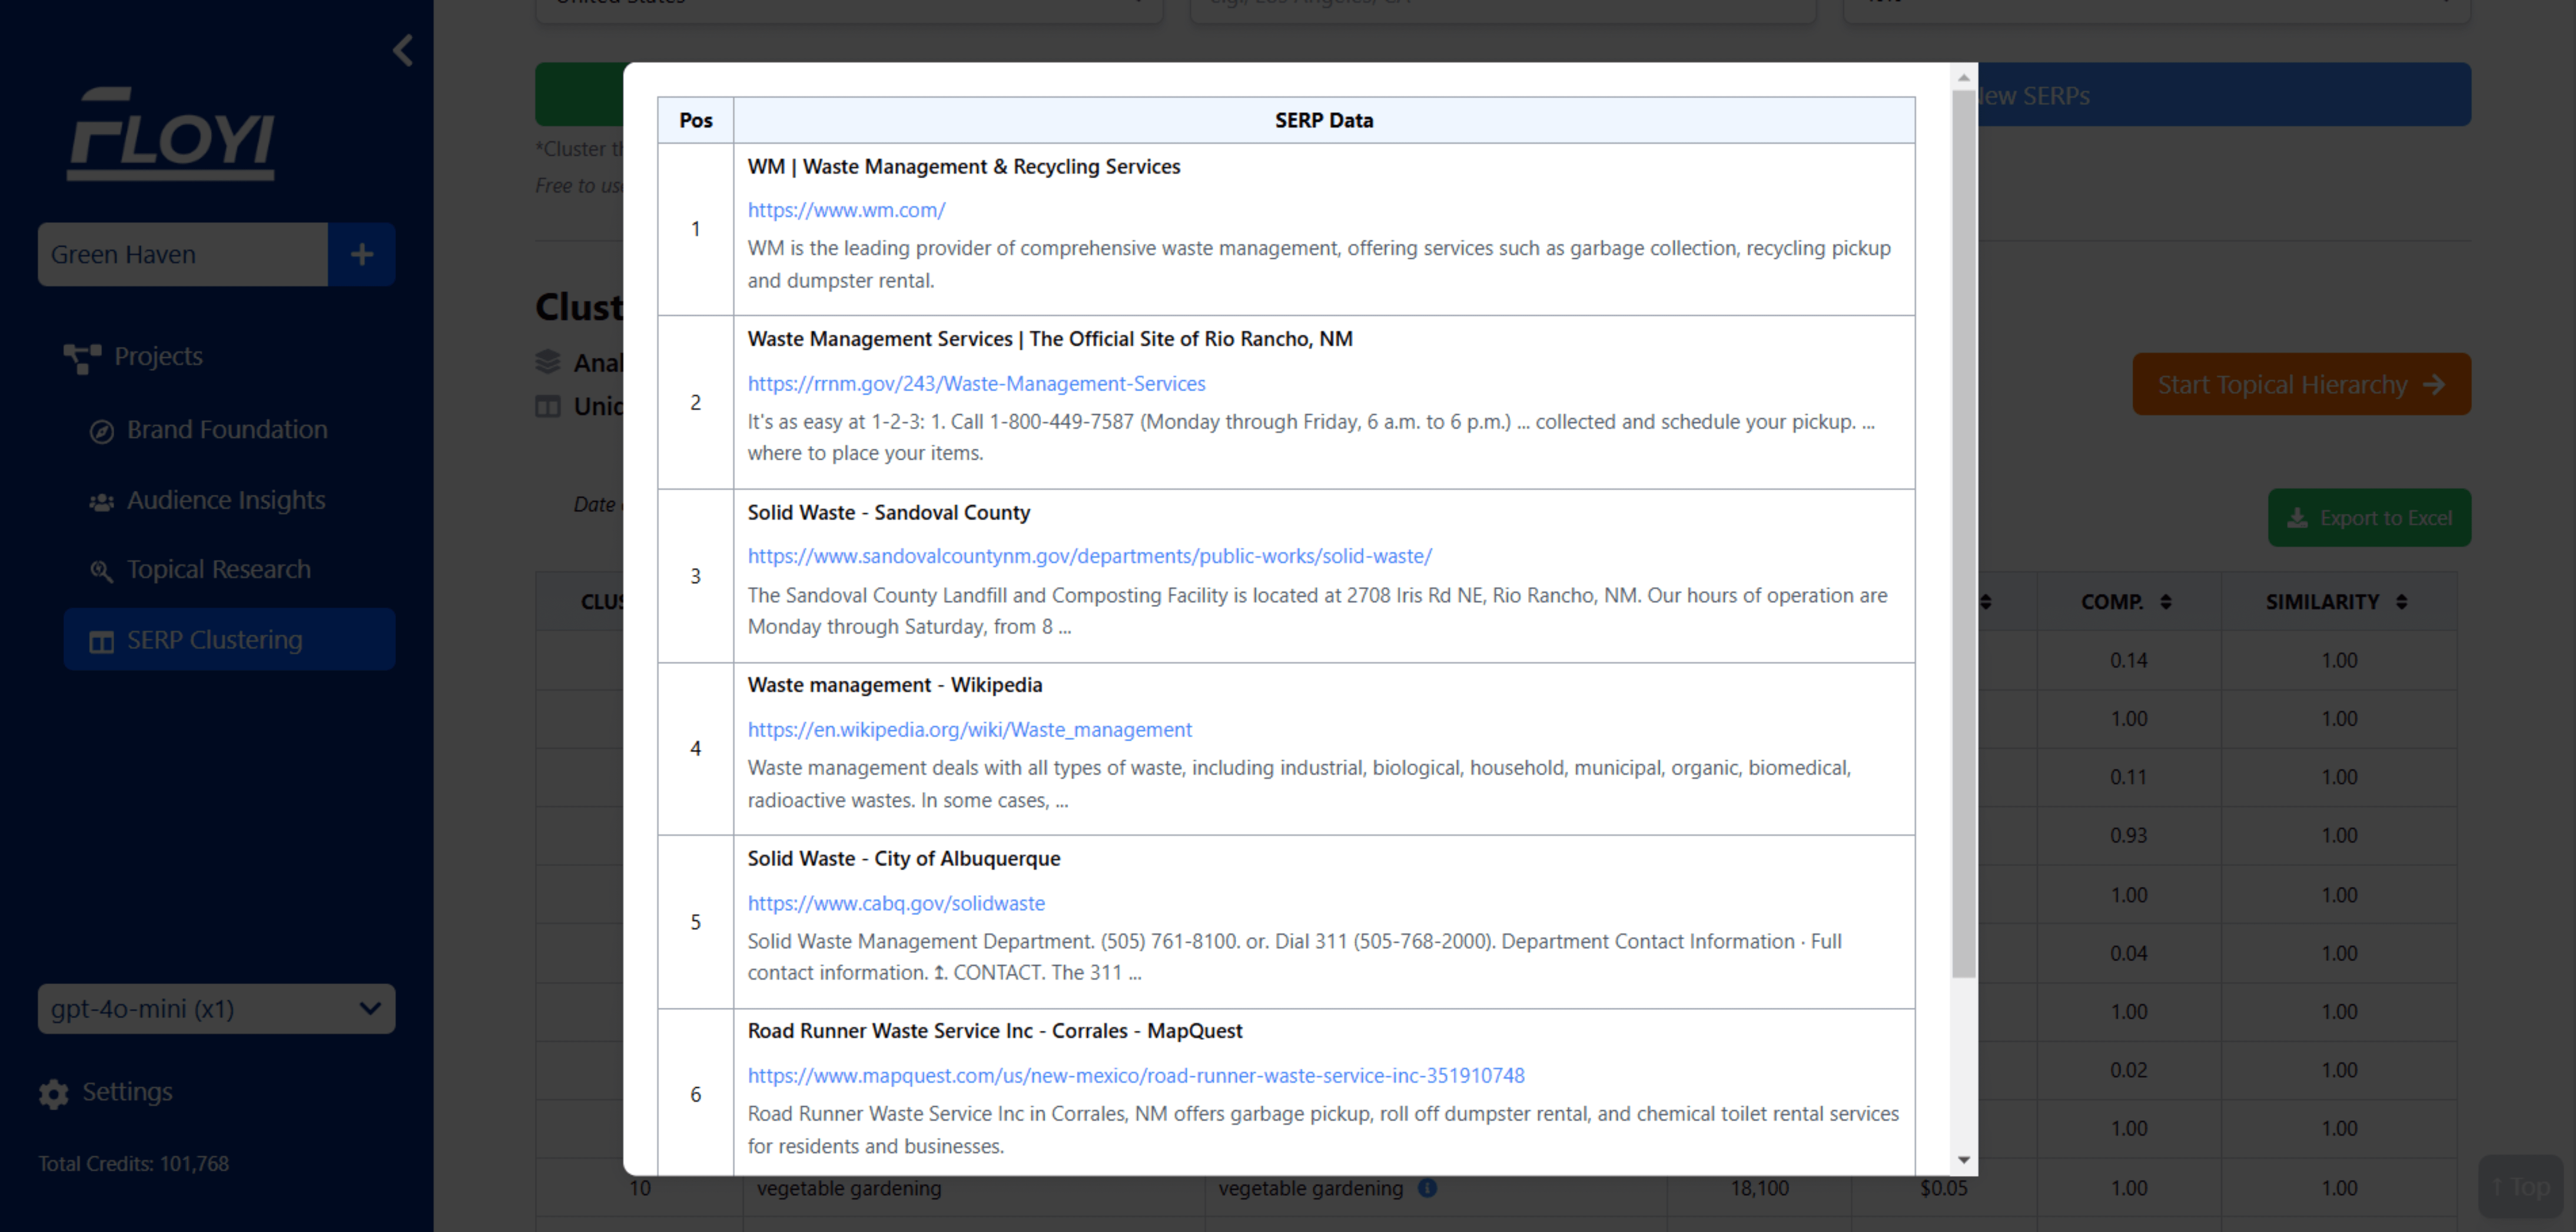Click the Sandoval County Landfill snippet text
The width and height of the screenshot is (2576, 1232).
1317,610
